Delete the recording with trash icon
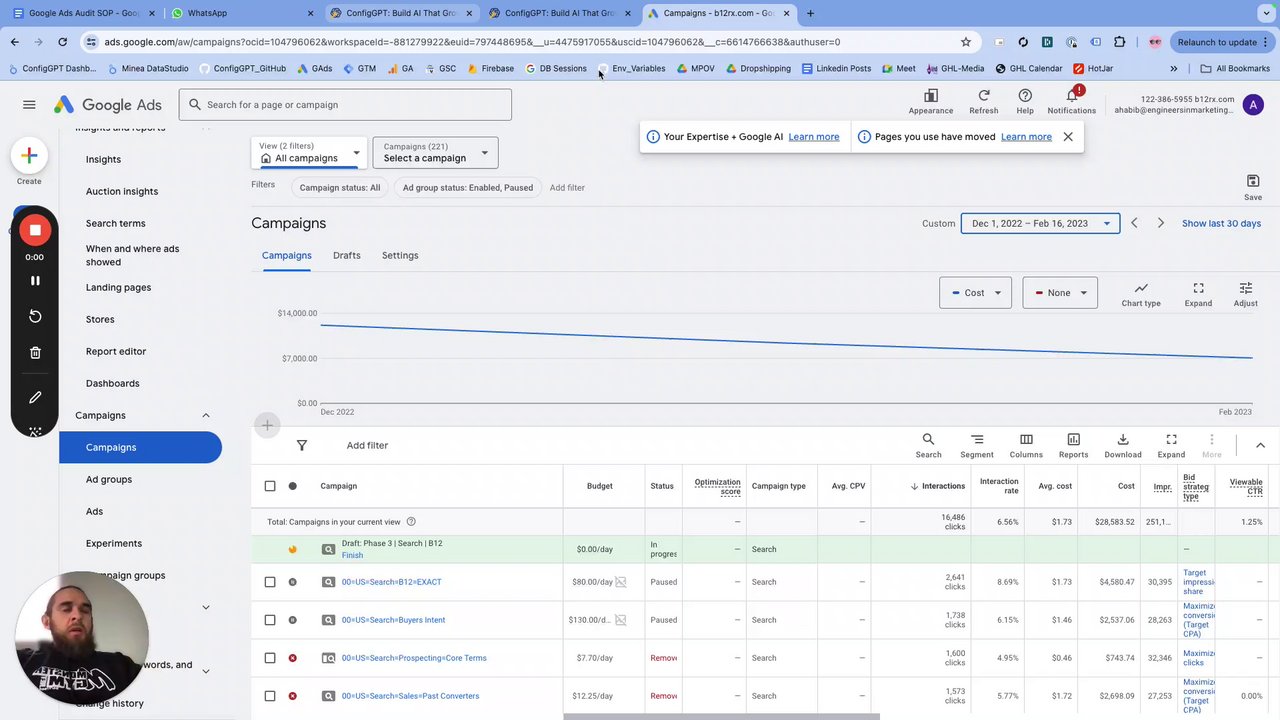This screenshot has width=1280, height=720. [35, 352]
